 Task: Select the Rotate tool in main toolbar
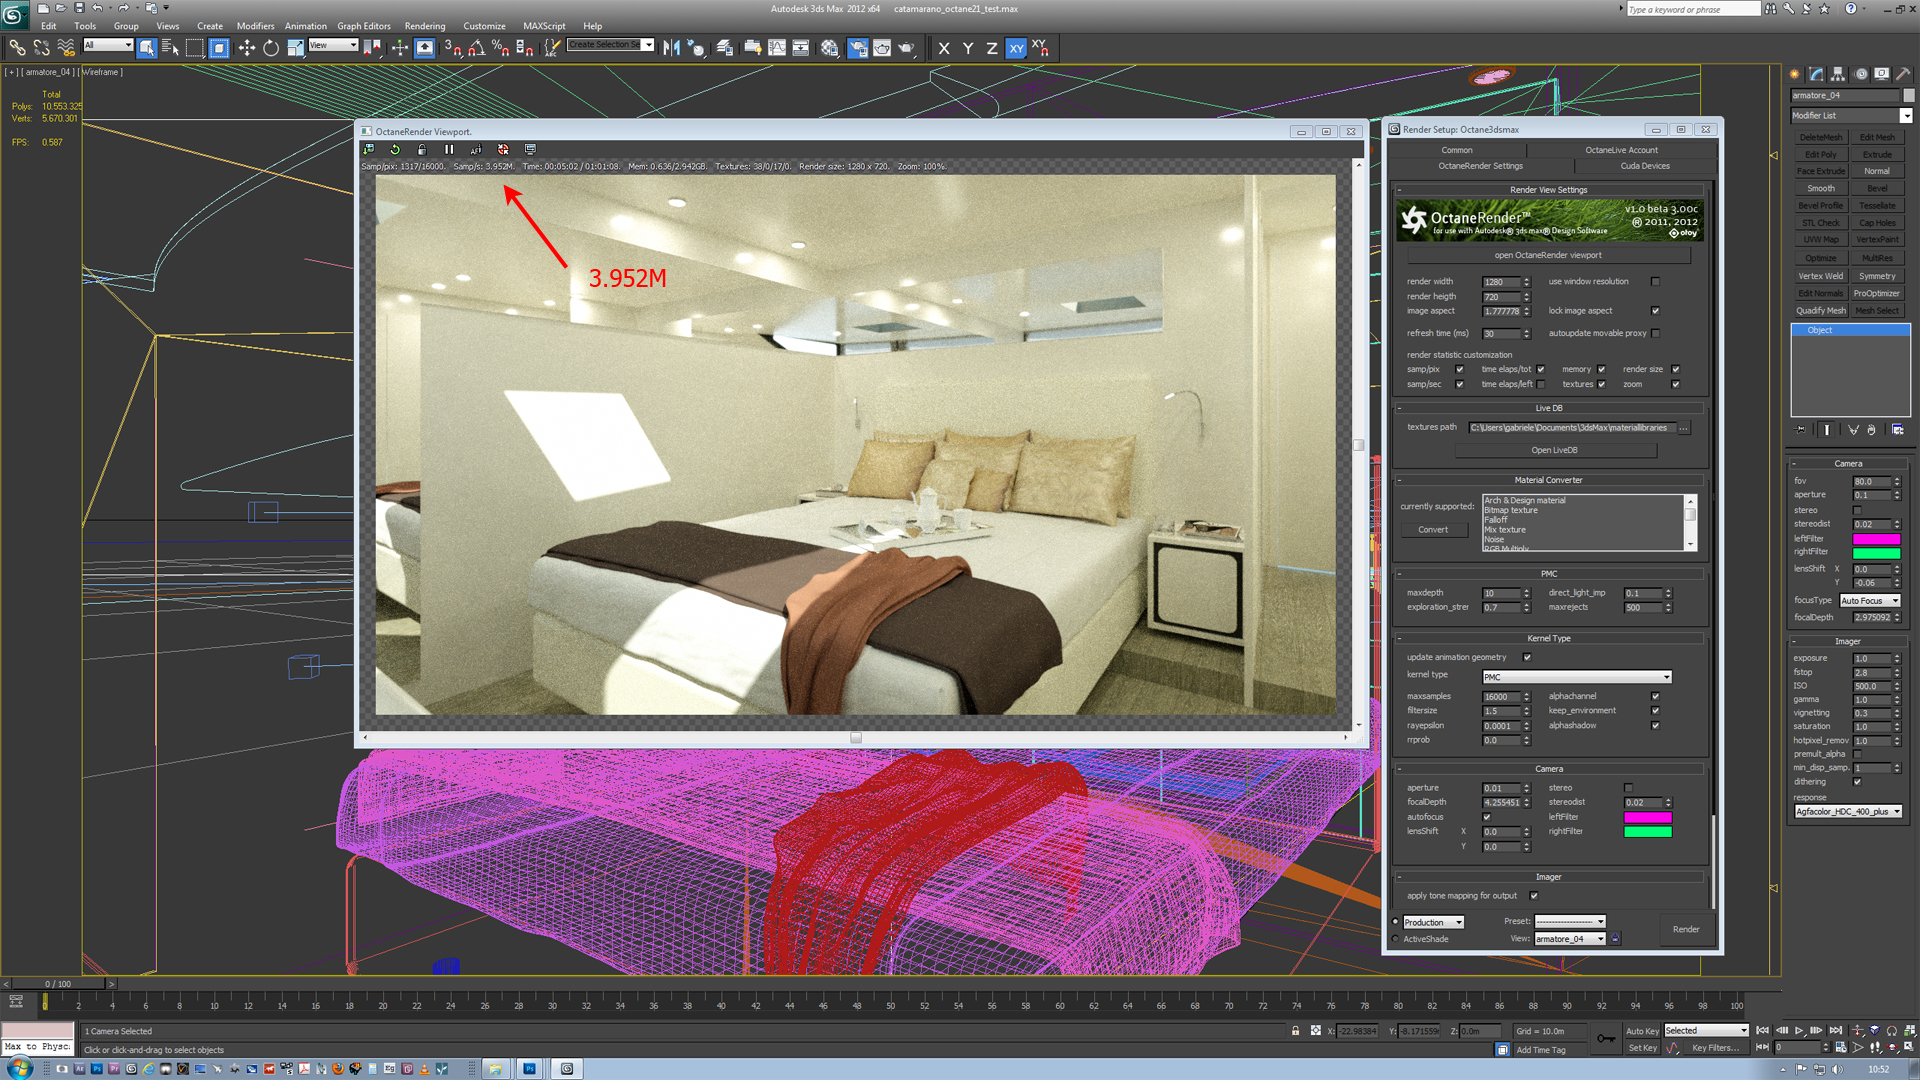tap(271, 48)
